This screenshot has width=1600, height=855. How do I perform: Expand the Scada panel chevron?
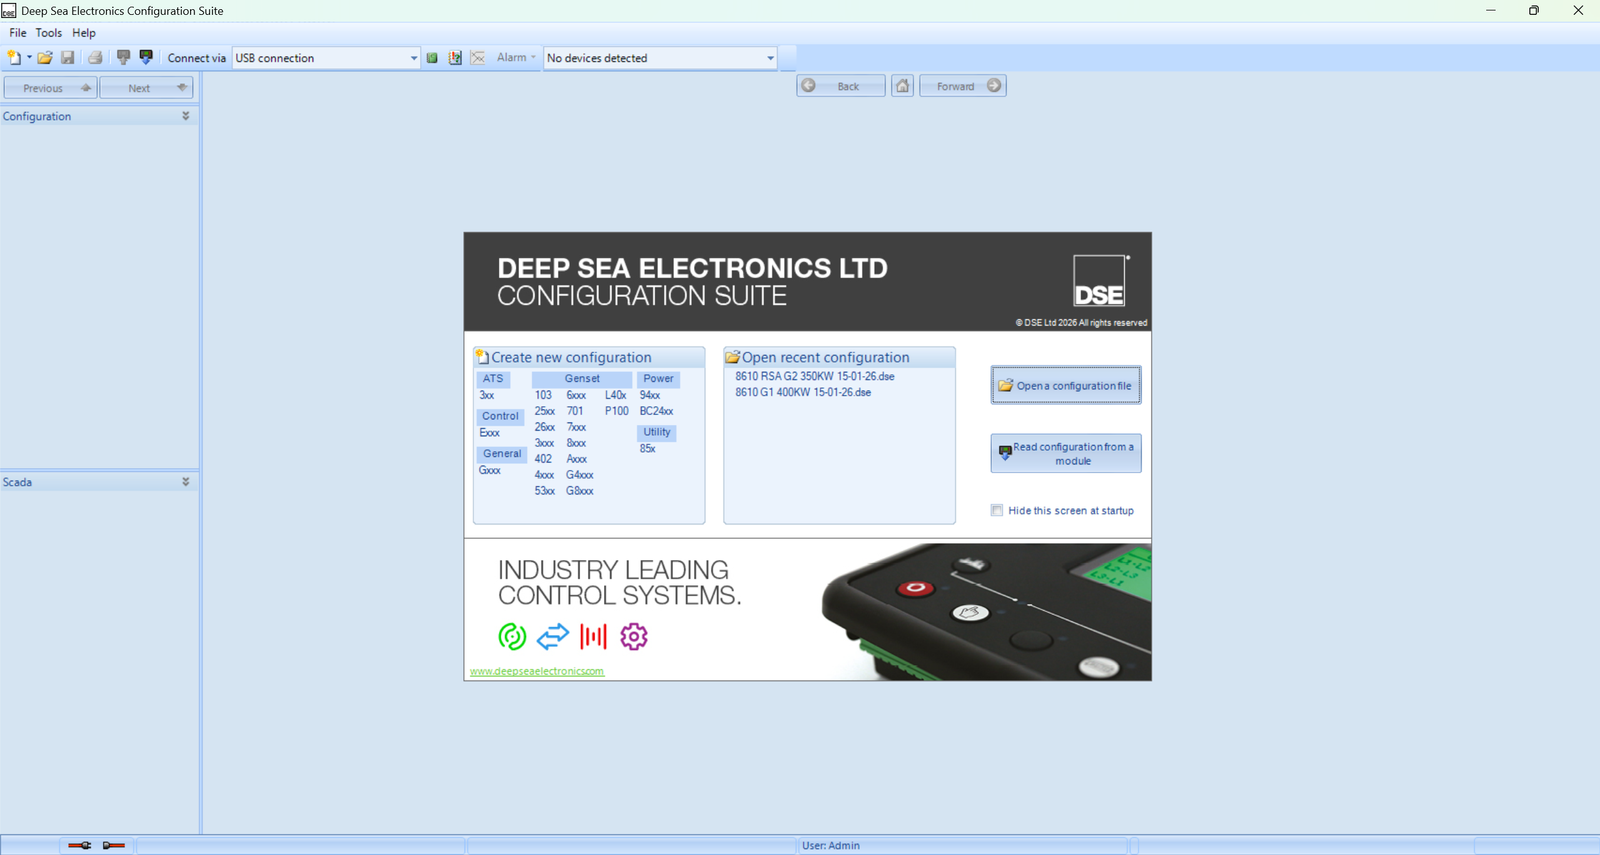pyautogui.click(x=185, y=482)
